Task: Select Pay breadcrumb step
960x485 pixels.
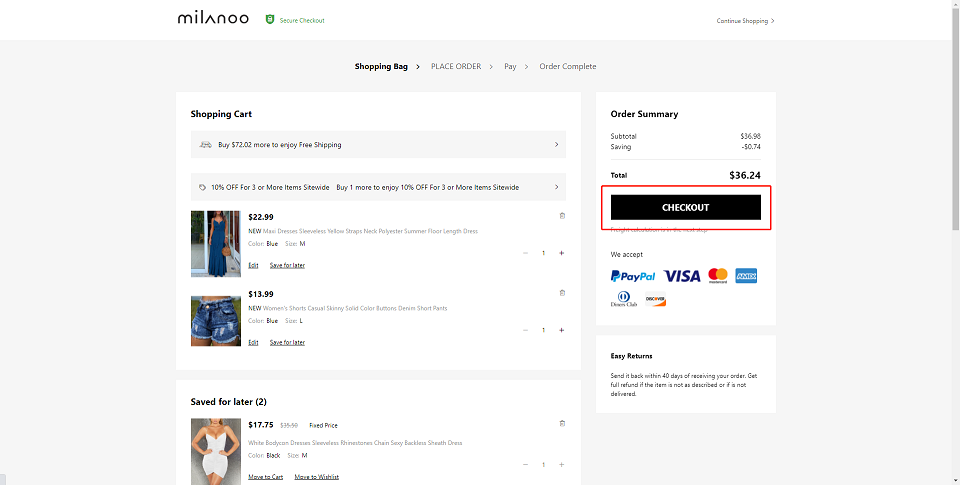Action: pos(510,66)
